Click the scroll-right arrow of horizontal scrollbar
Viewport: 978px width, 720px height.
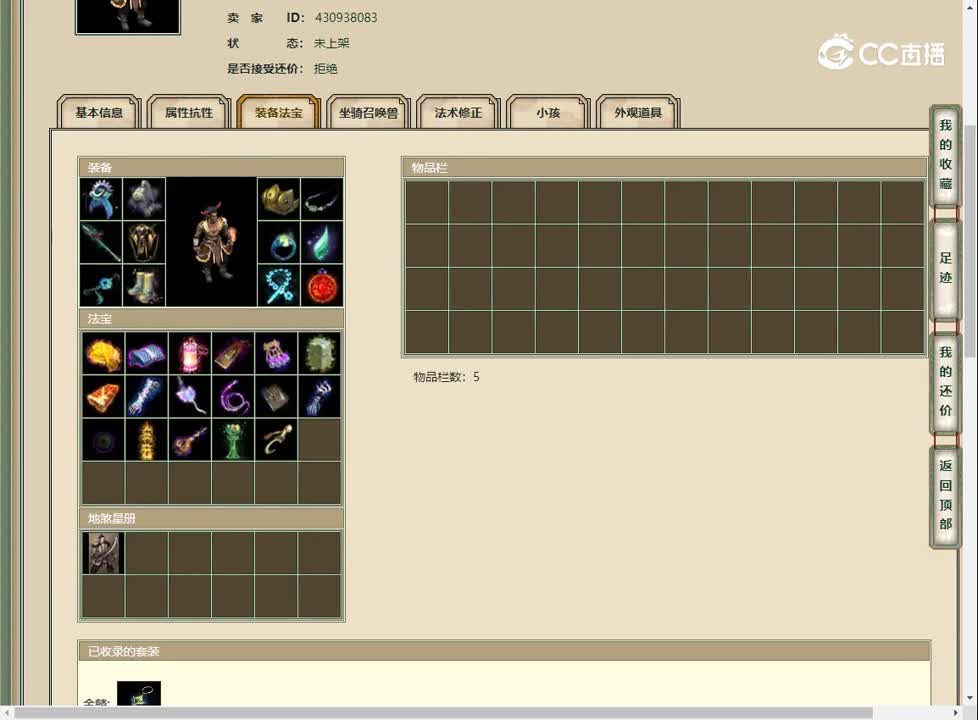(956, 713)
